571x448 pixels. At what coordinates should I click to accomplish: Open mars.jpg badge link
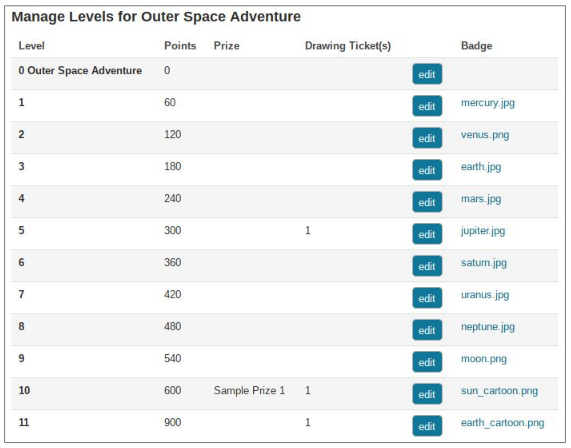pos(481,199)
